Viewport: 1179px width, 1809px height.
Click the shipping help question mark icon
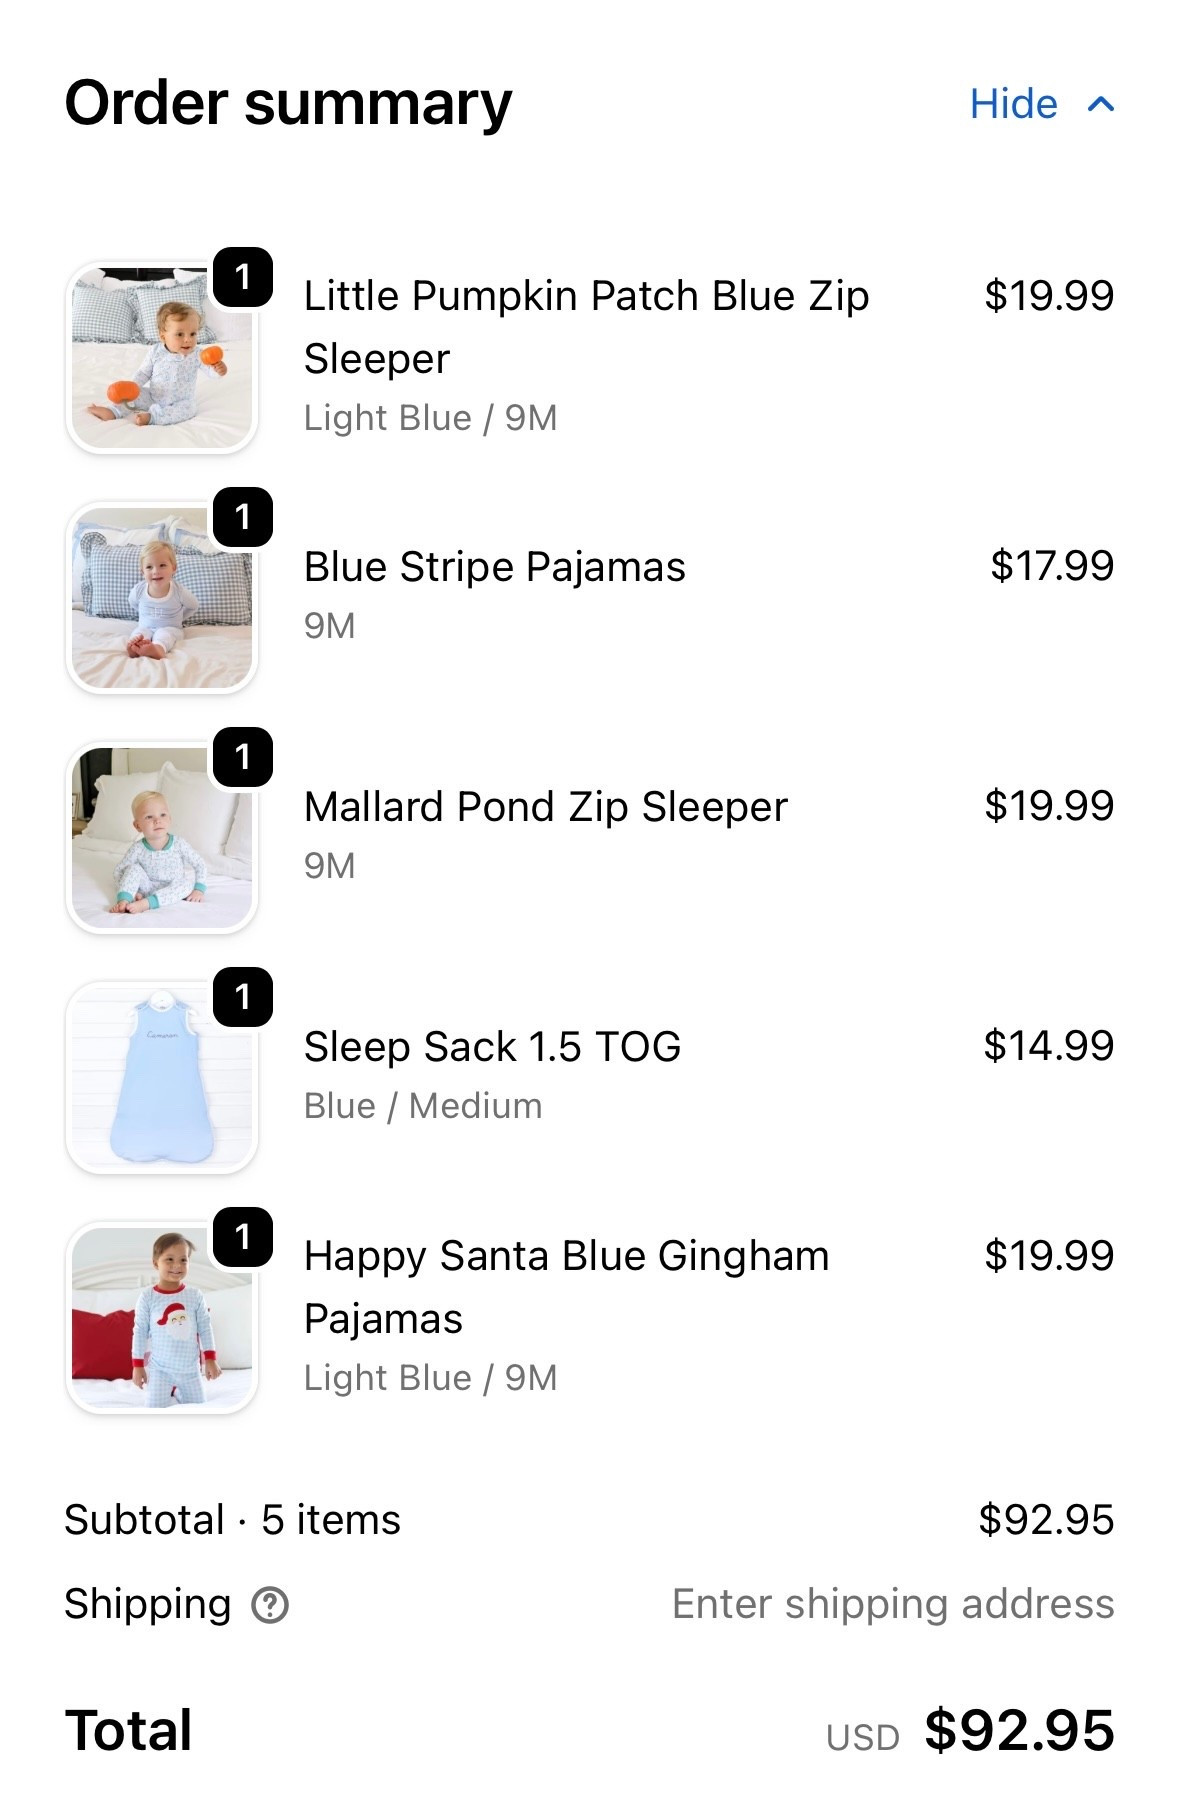coord(270,1605)
